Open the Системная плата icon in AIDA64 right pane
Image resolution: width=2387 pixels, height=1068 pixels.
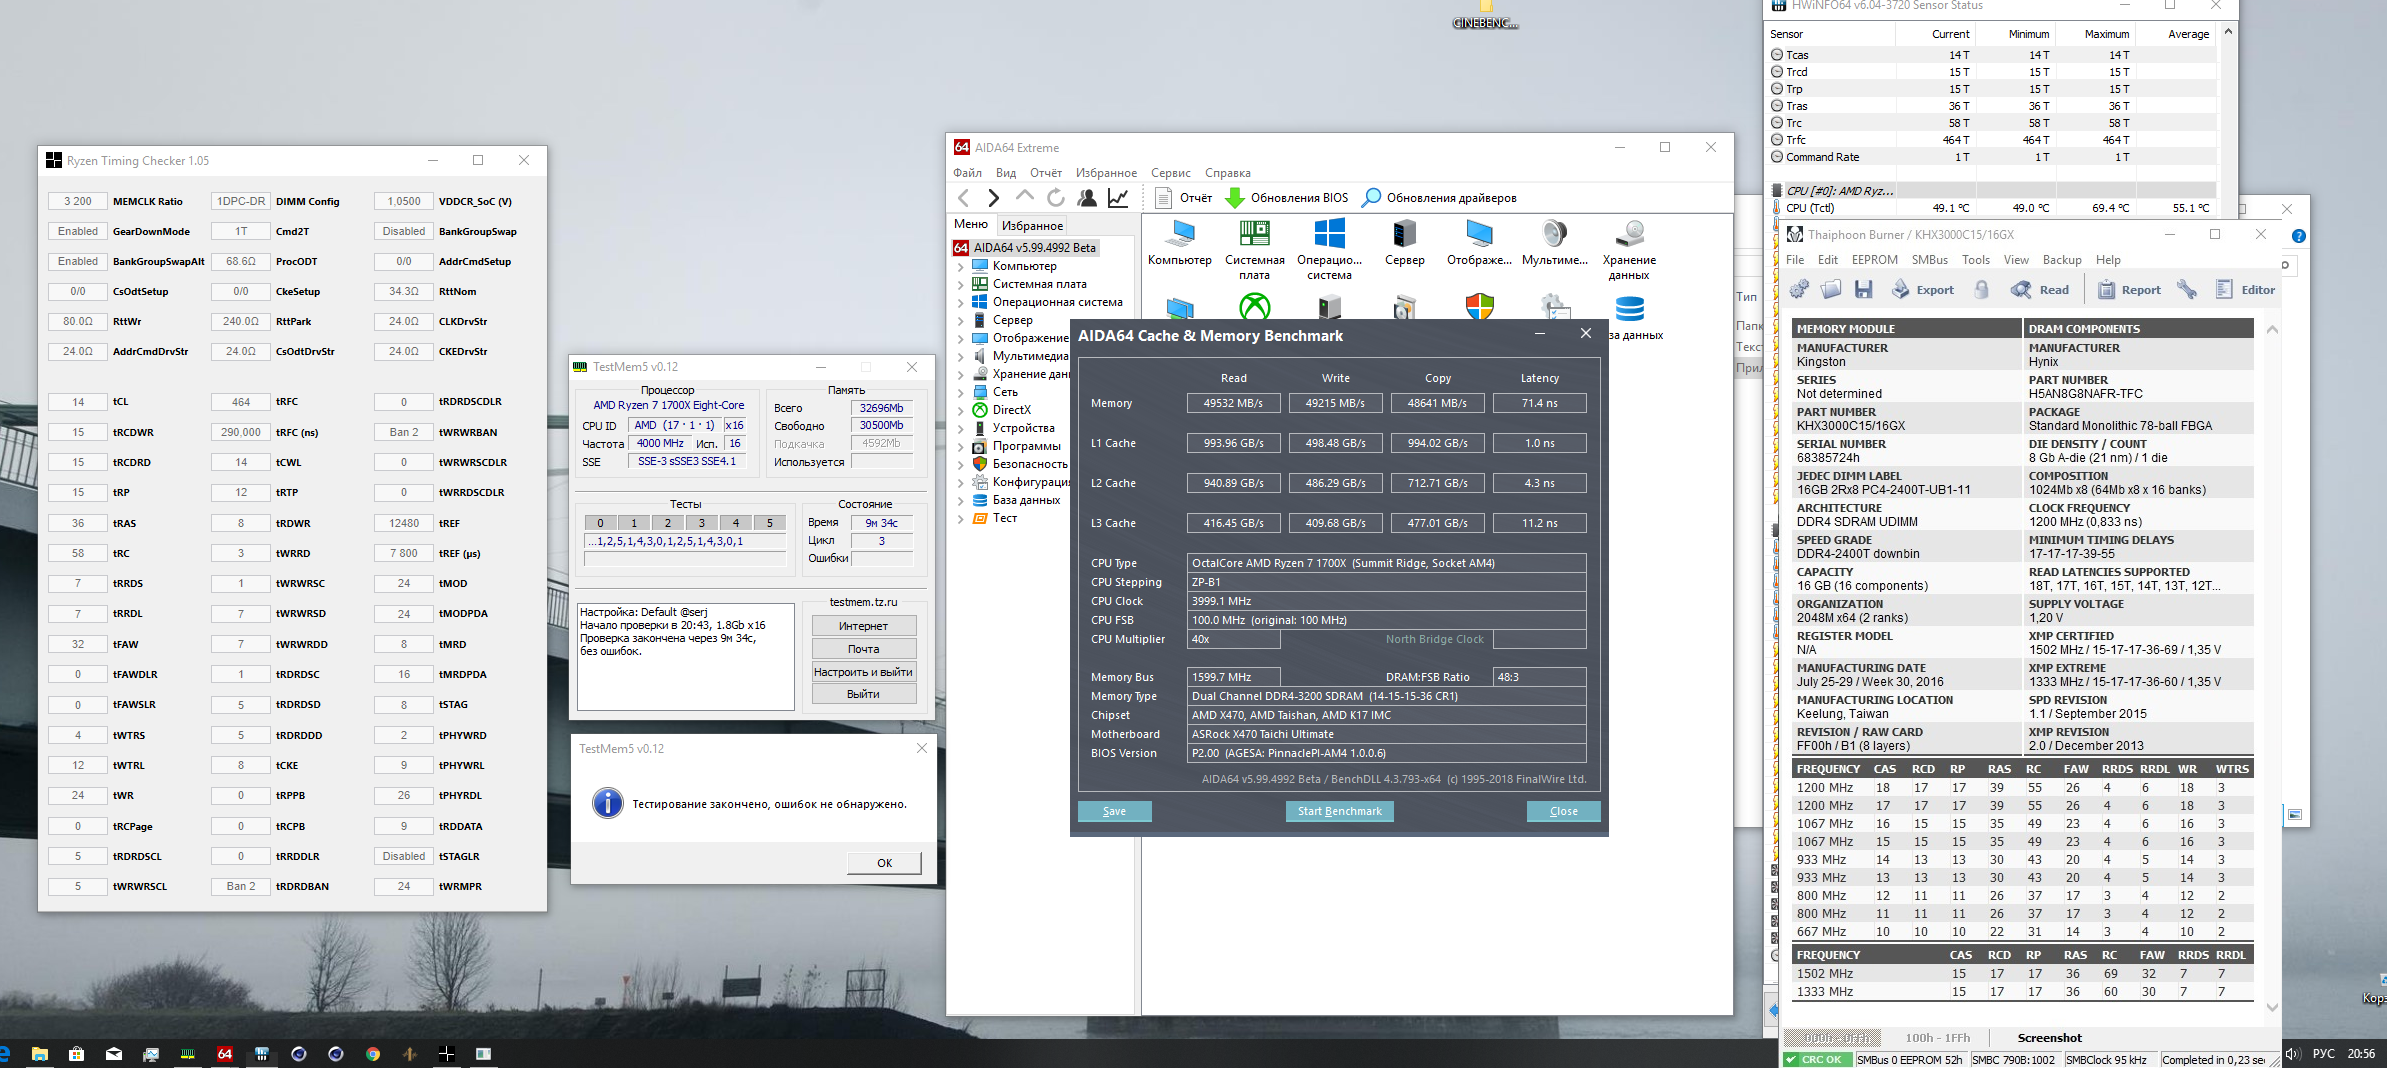click(x=1255, y=250)
